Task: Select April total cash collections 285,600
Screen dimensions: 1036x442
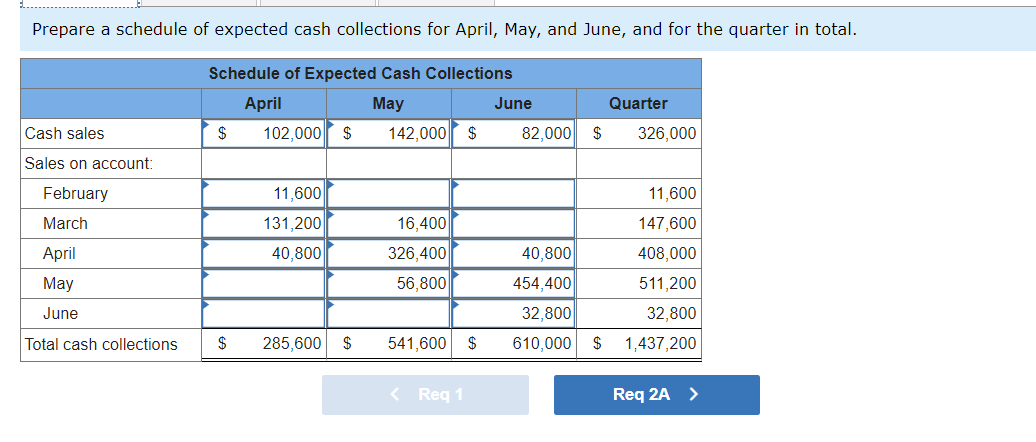Action: coord(264,344)
